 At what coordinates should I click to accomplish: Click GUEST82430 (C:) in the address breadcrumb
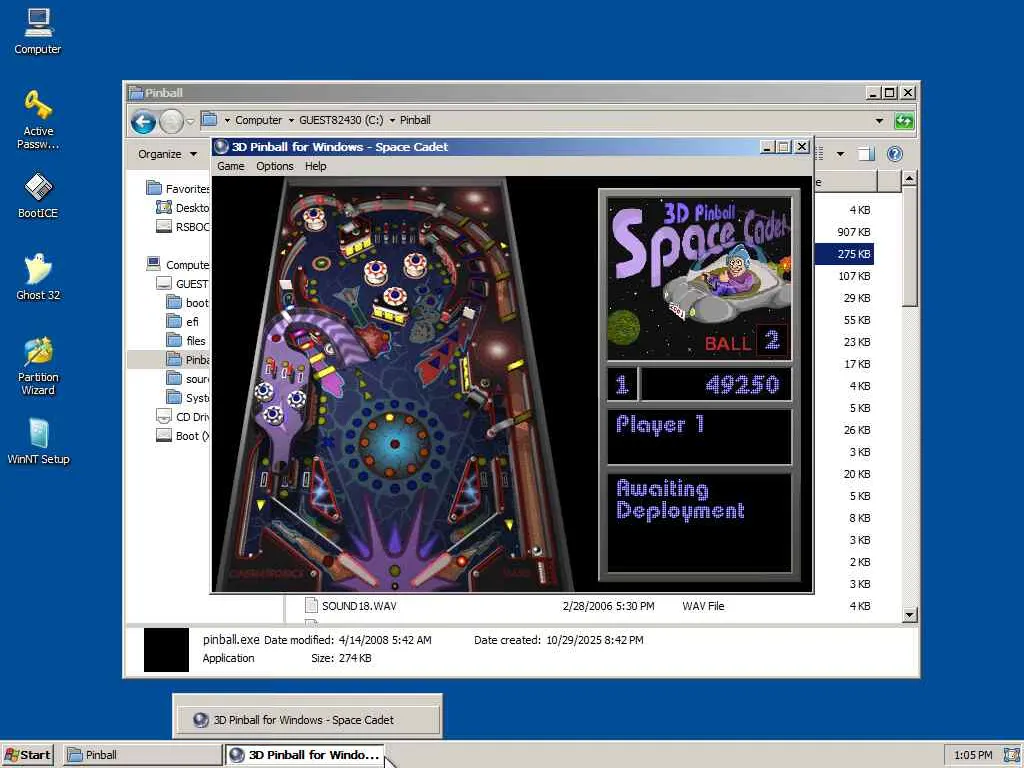coord(341,120)
